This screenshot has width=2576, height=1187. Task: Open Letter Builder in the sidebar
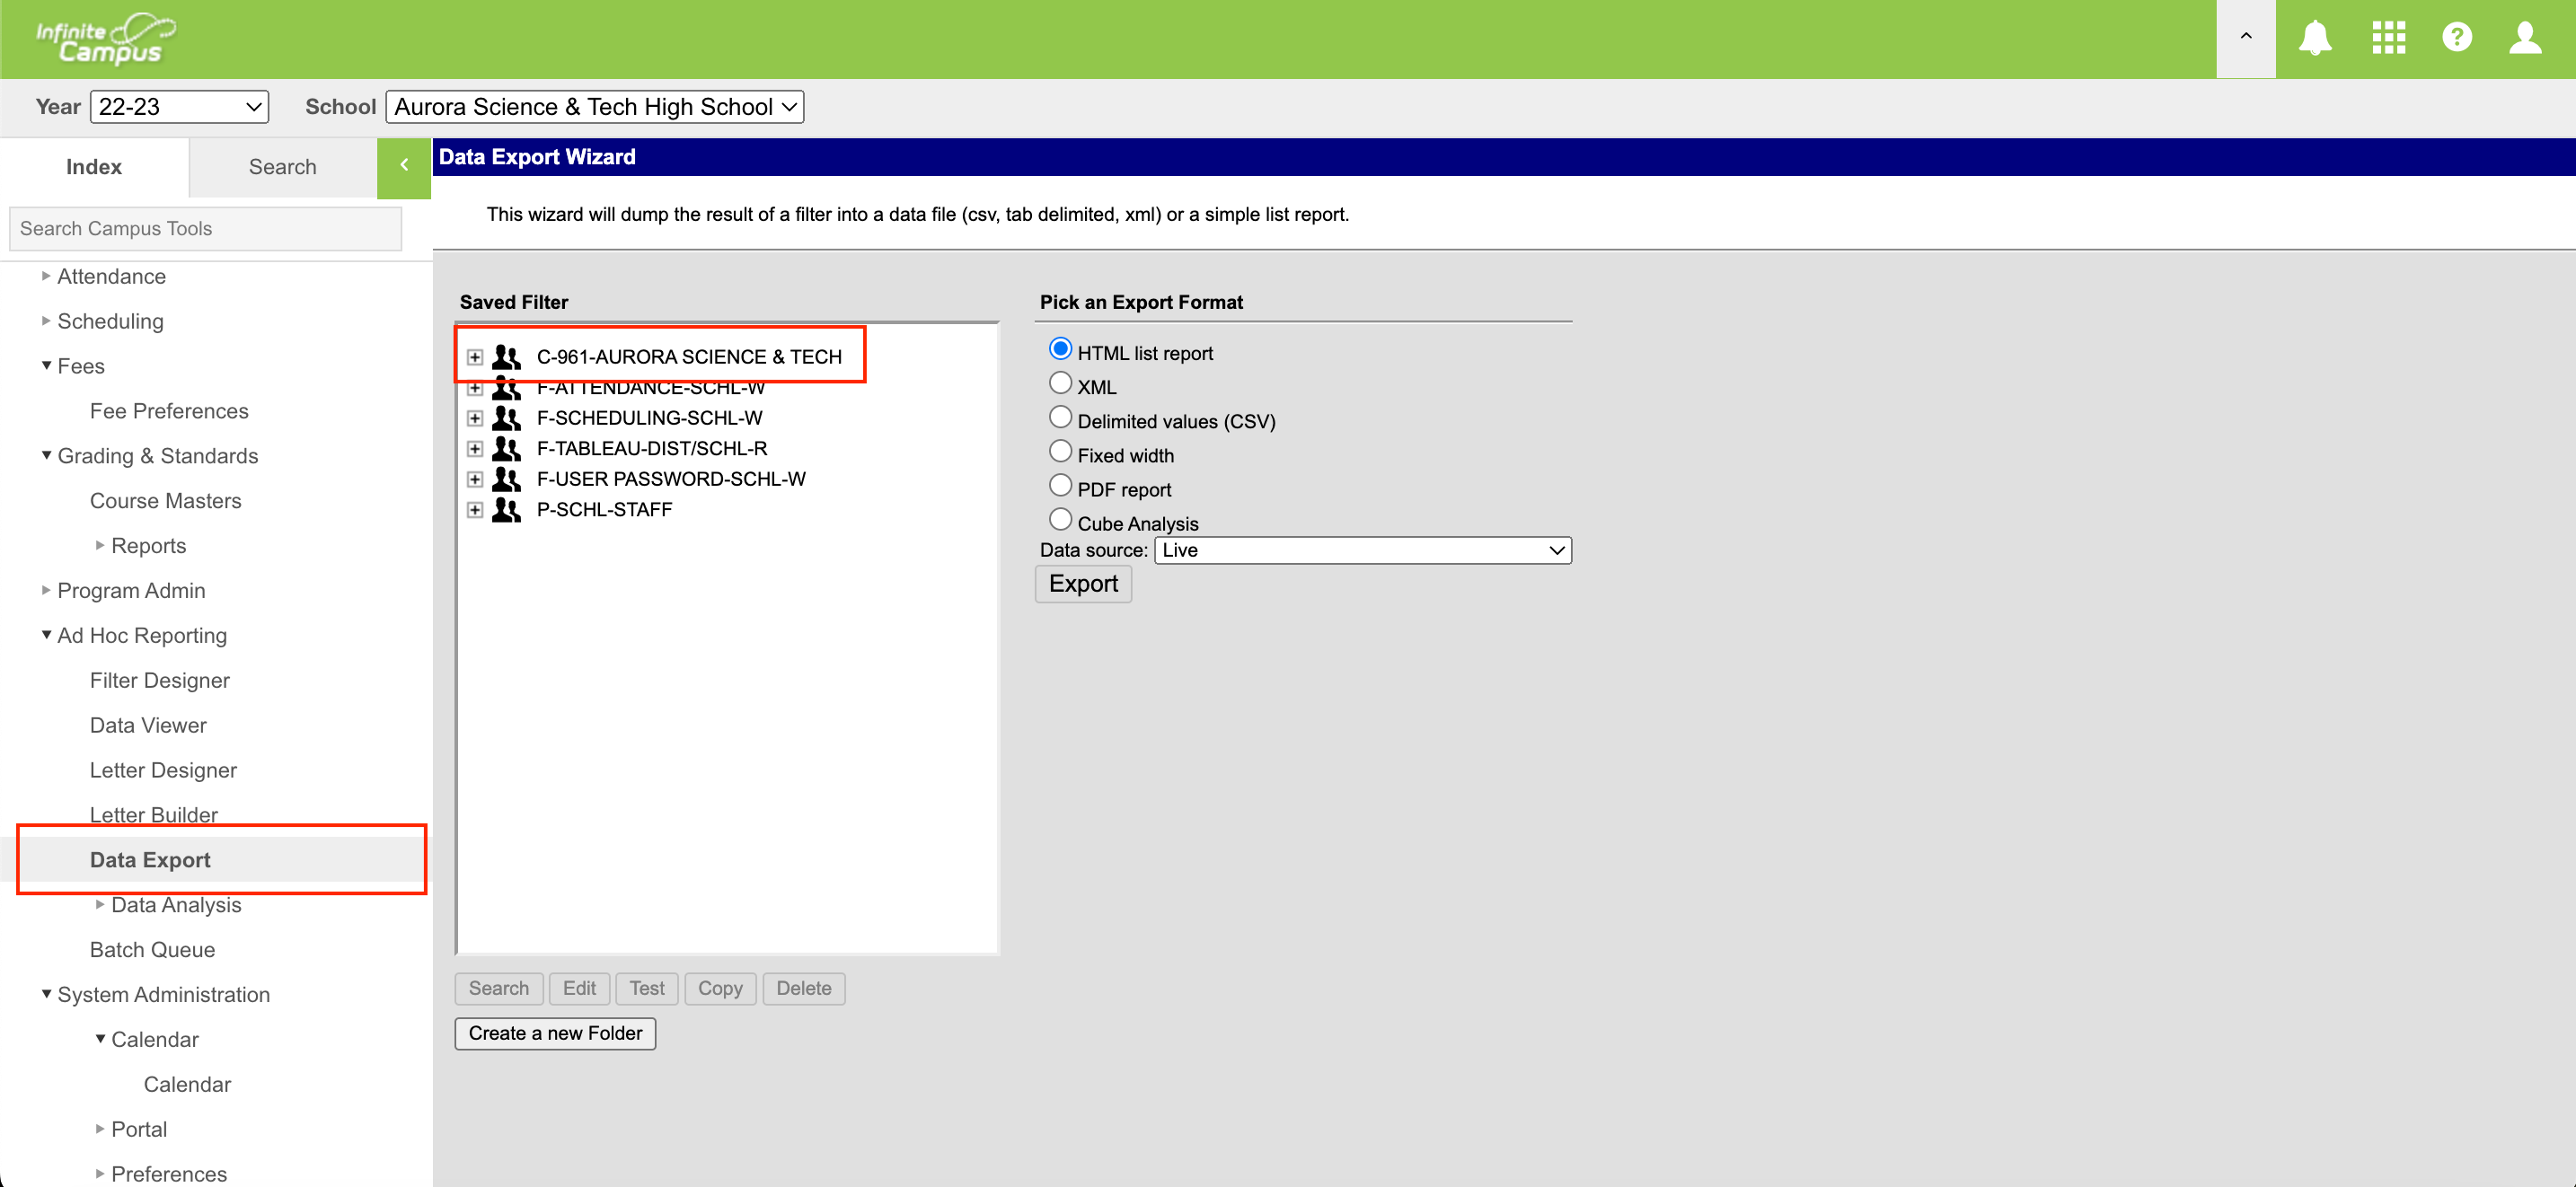(154, 815)
